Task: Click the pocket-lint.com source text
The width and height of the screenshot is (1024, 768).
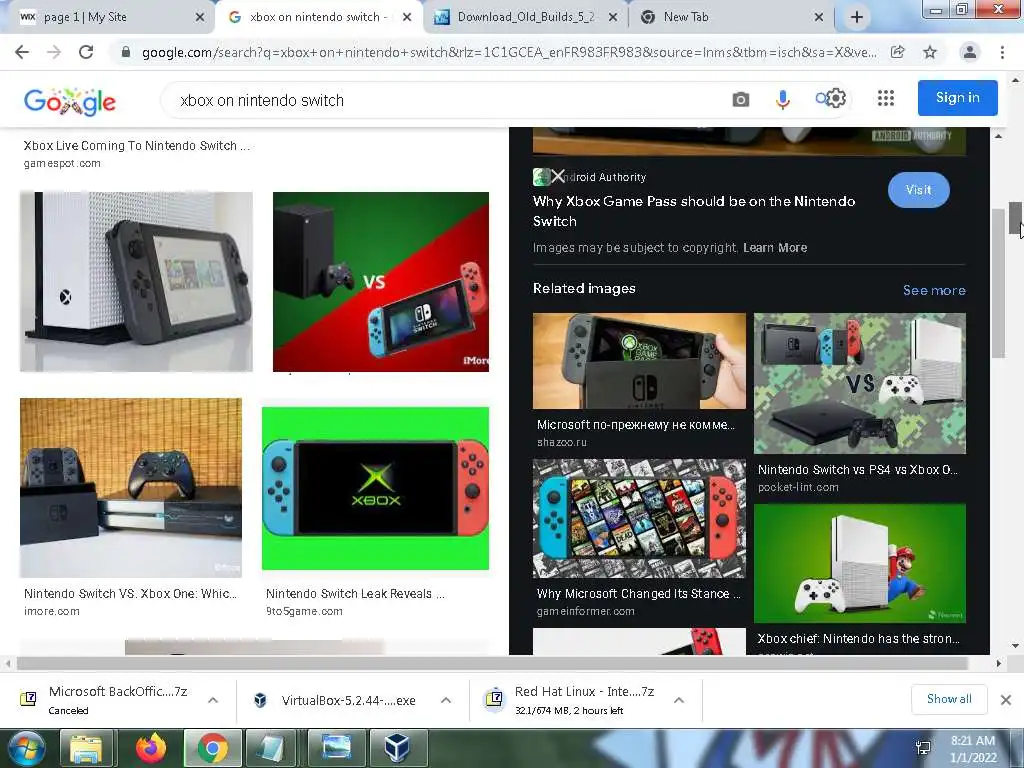Action: click(798, 487)
